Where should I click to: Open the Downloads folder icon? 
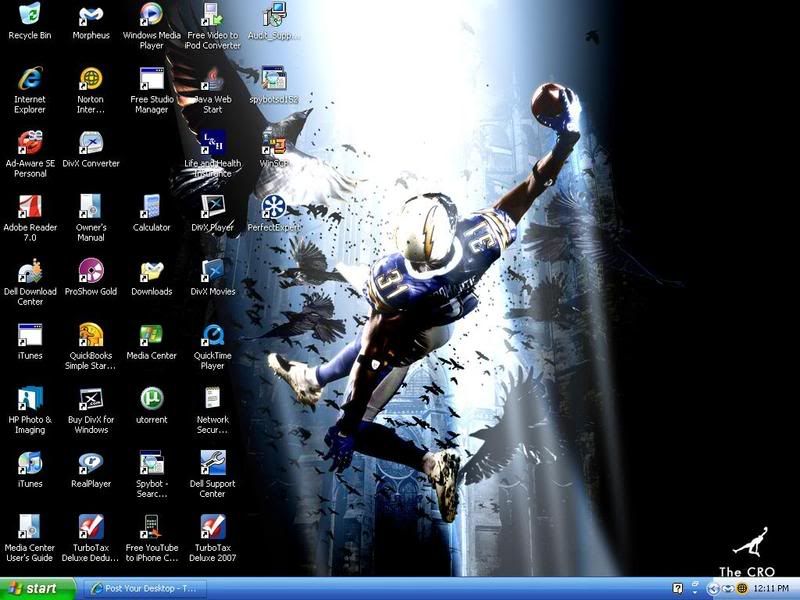pyautogui.click(x=151, y=271)
